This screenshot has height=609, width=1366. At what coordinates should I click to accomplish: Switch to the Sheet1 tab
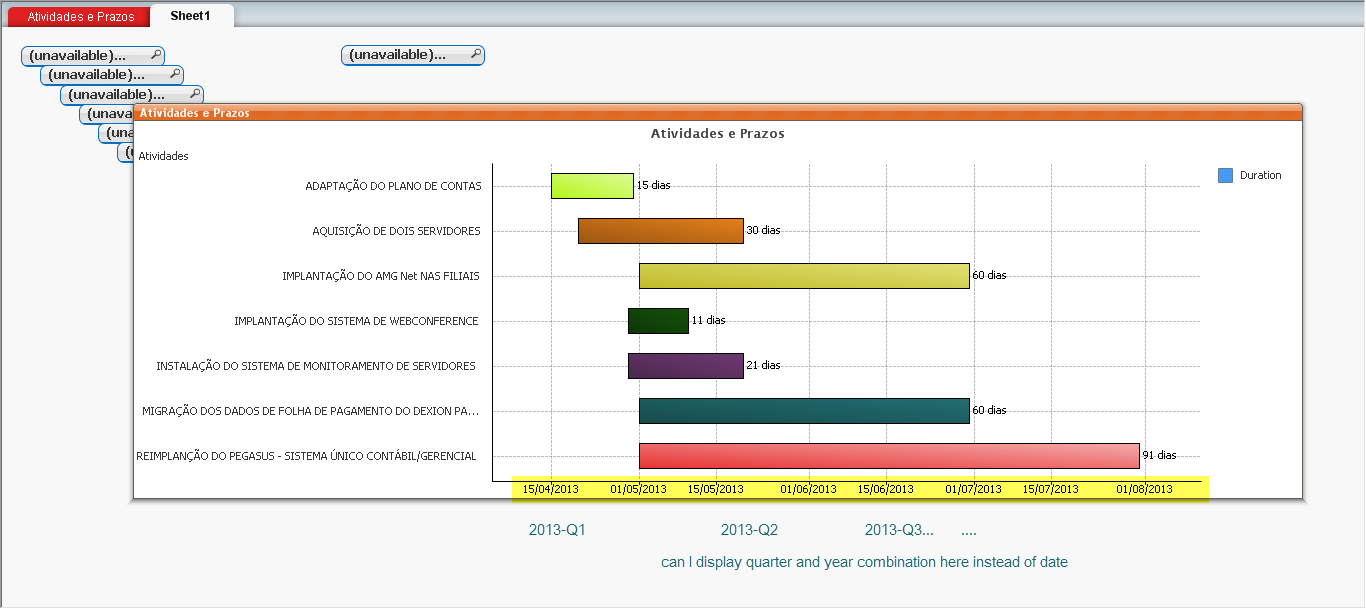click(x=190, y=16)
